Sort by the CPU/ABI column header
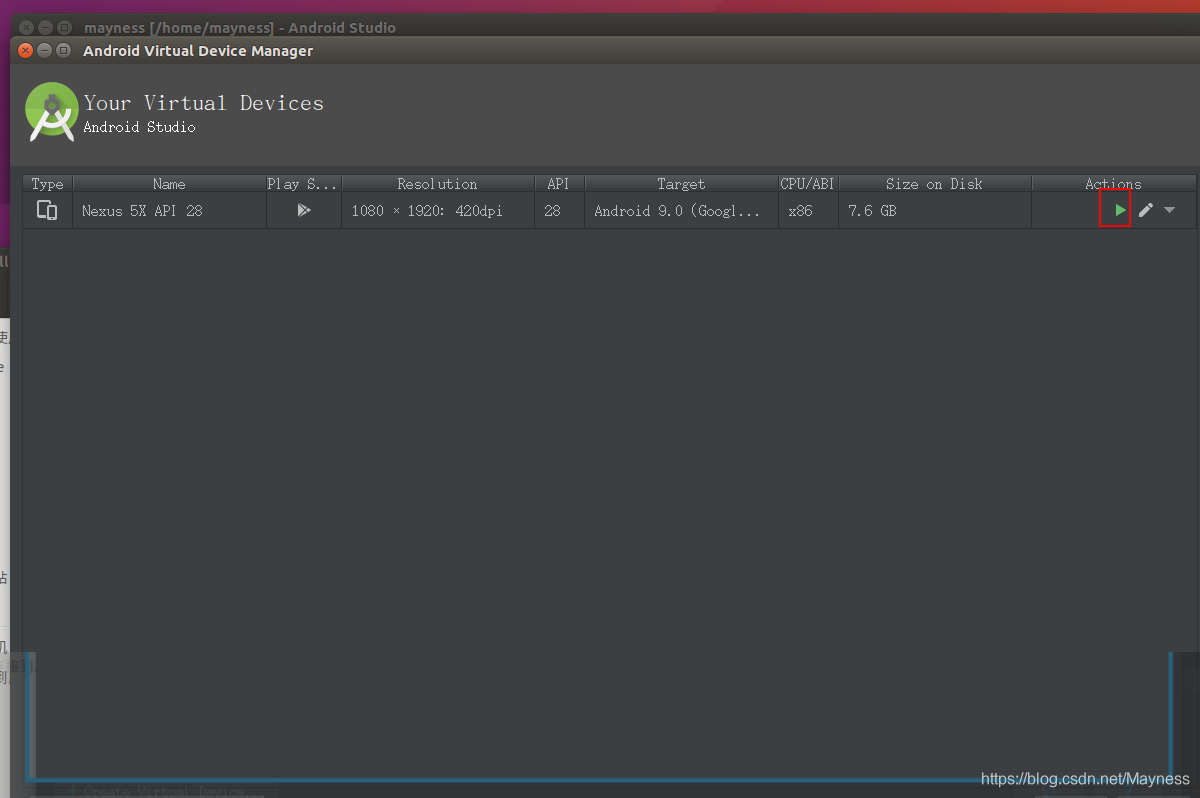 (808, 184)
